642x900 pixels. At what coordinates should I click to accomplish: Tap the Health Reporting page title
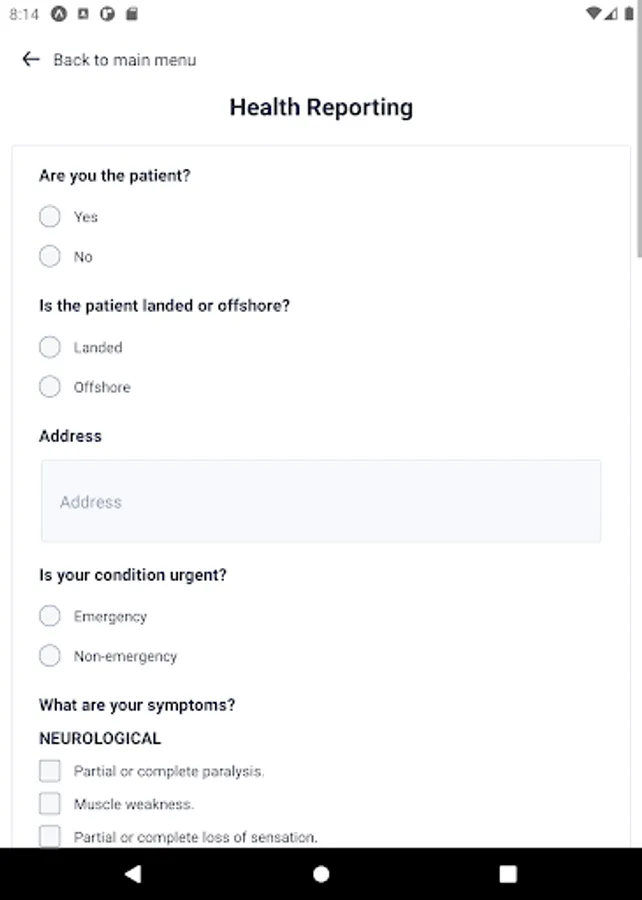tap(321, 107)
